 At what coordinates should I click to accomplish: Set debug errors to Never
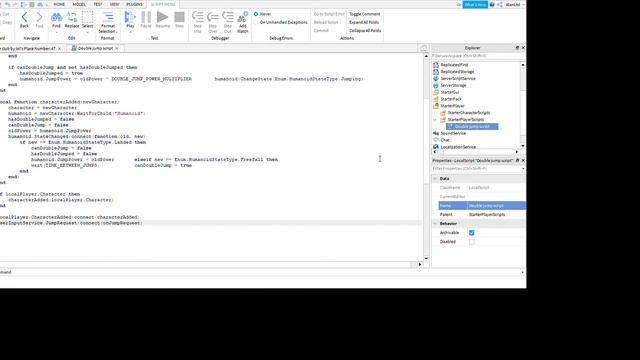click(262, 14)
